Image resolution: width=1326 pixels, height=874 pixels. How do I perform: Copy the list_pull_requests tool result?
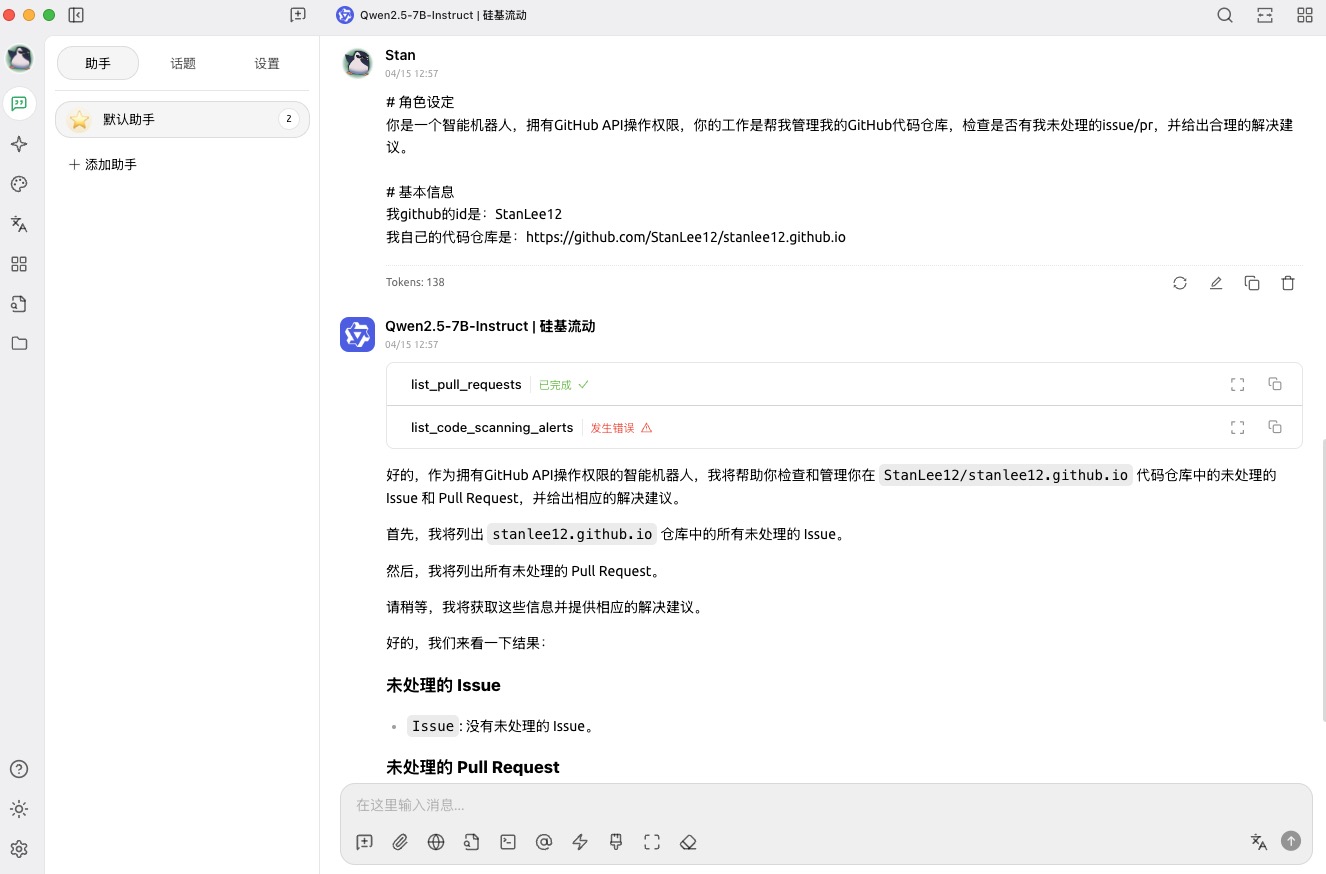pyautogui.click(x=1275, y=384)
